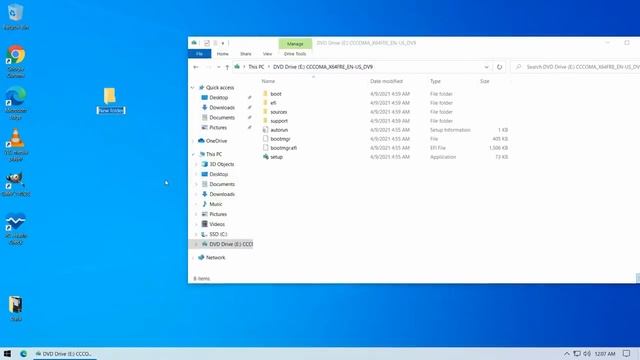This screenshot has width=640, height=360.
Task: Launch Google Chrome from the desktop
Action: pos(16,61)
